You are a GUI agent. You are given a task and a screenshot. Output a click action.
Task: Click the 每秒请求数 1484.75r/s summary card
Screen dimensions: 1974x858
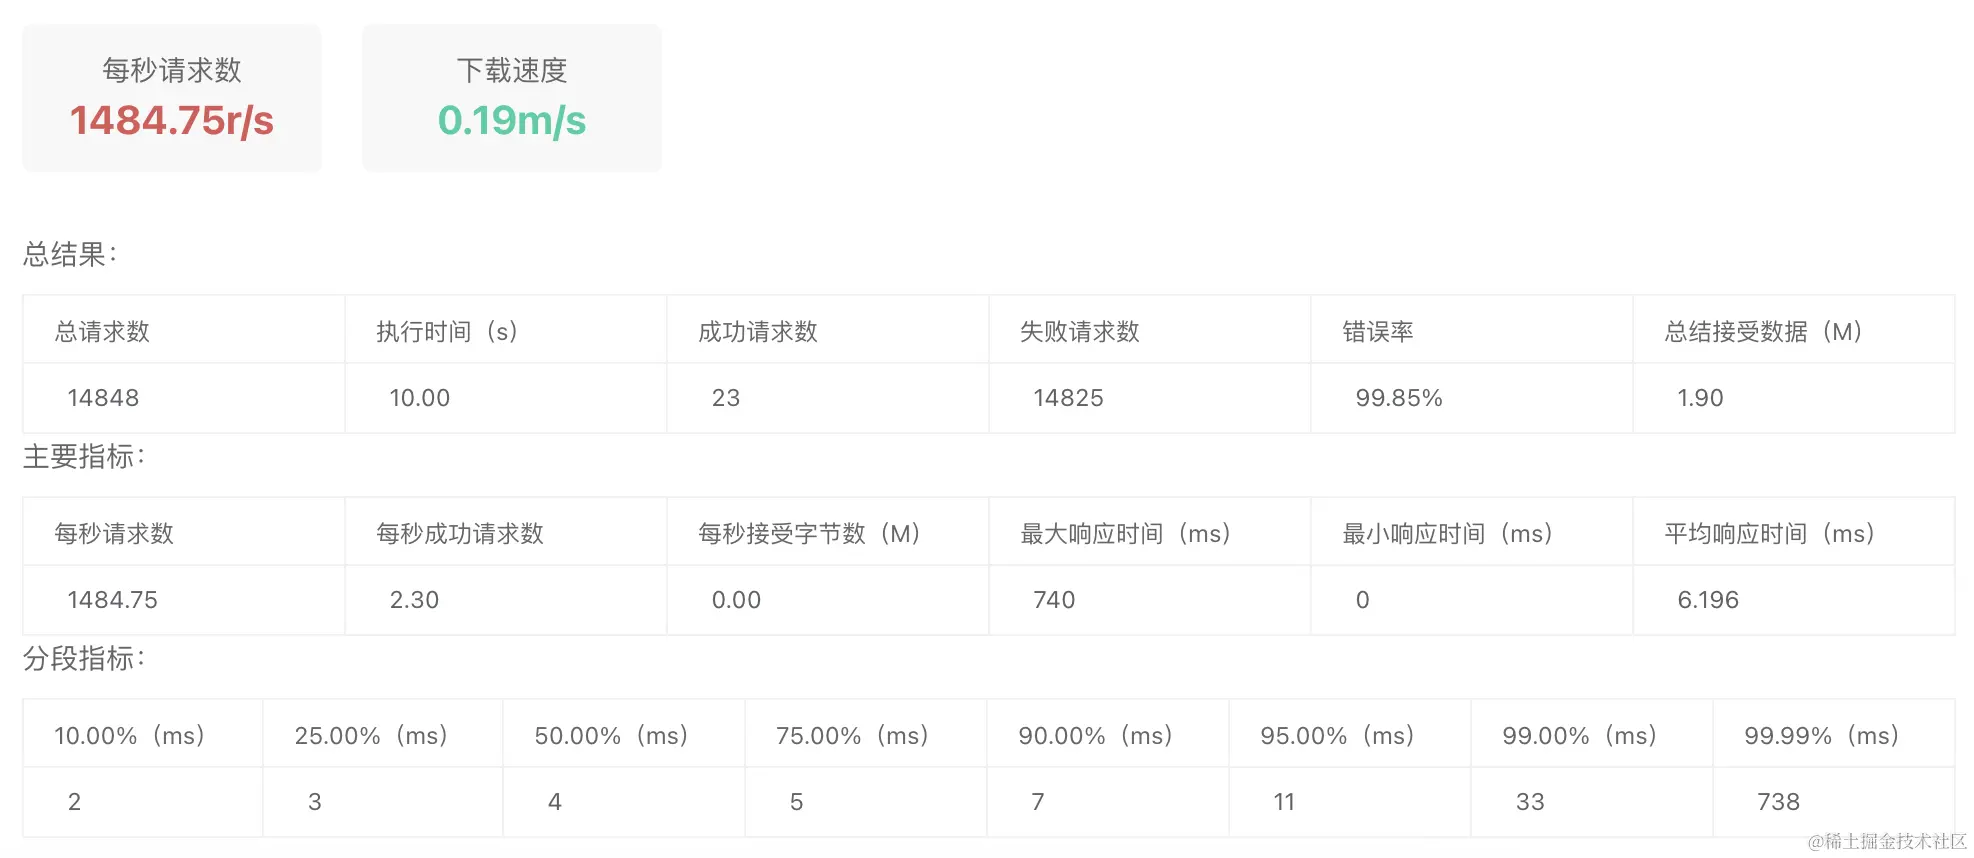pos(172,98)
